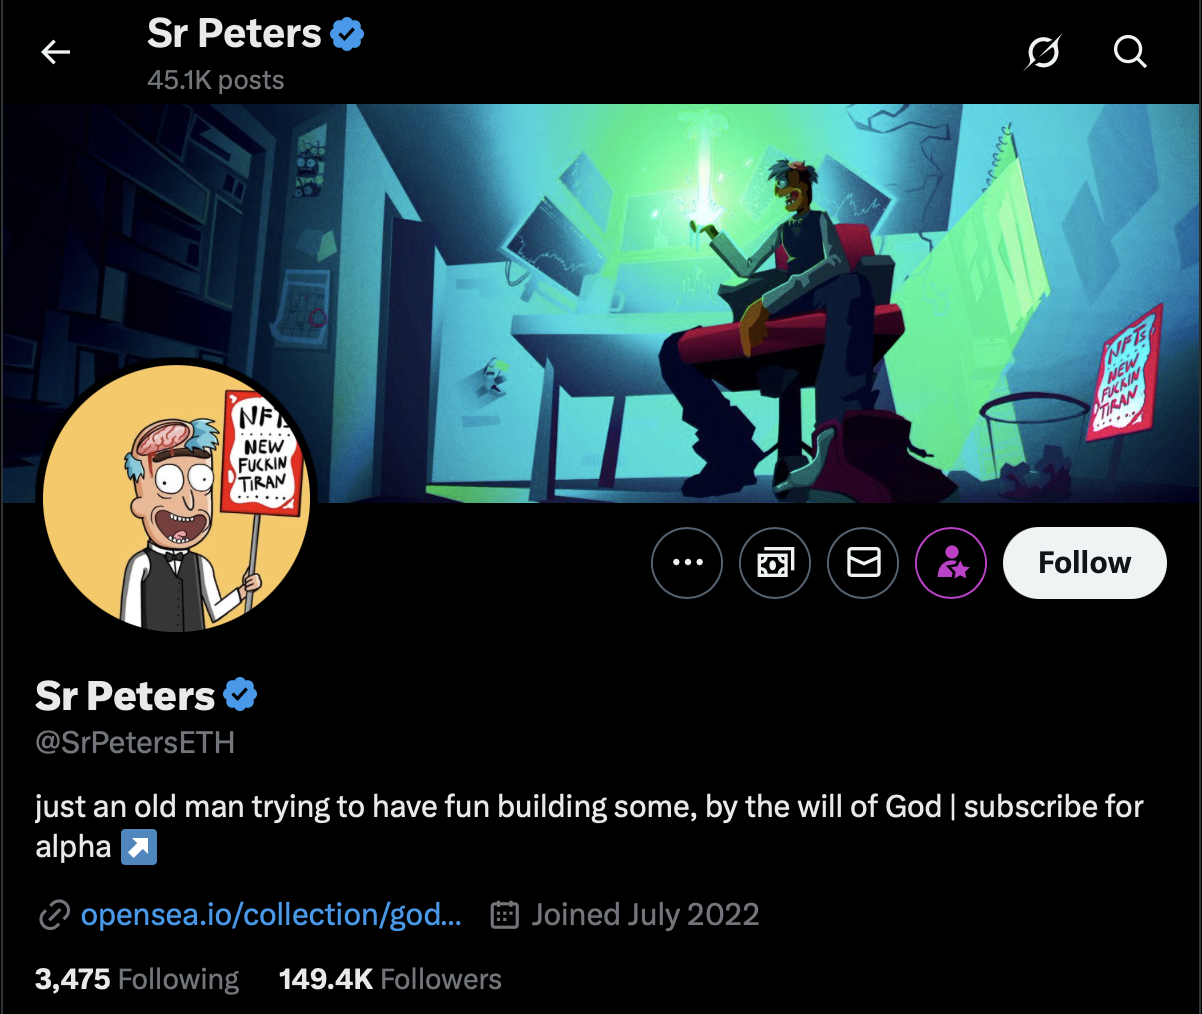
Task: Open the more options menu (three dots)
Action: point(687,562)
